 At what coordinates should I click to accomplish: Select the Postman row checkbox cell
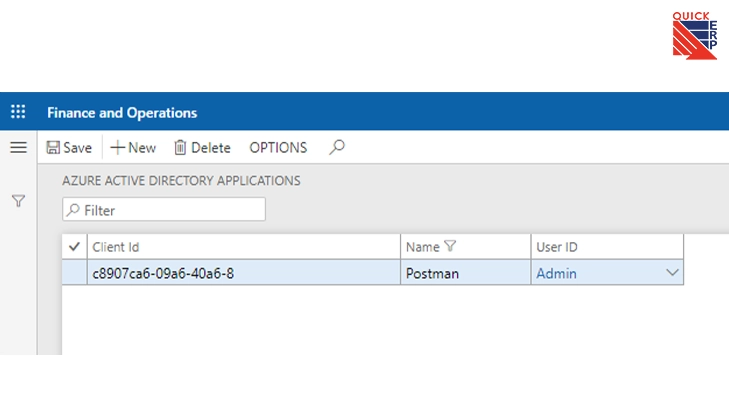click(x=74, y=272)
